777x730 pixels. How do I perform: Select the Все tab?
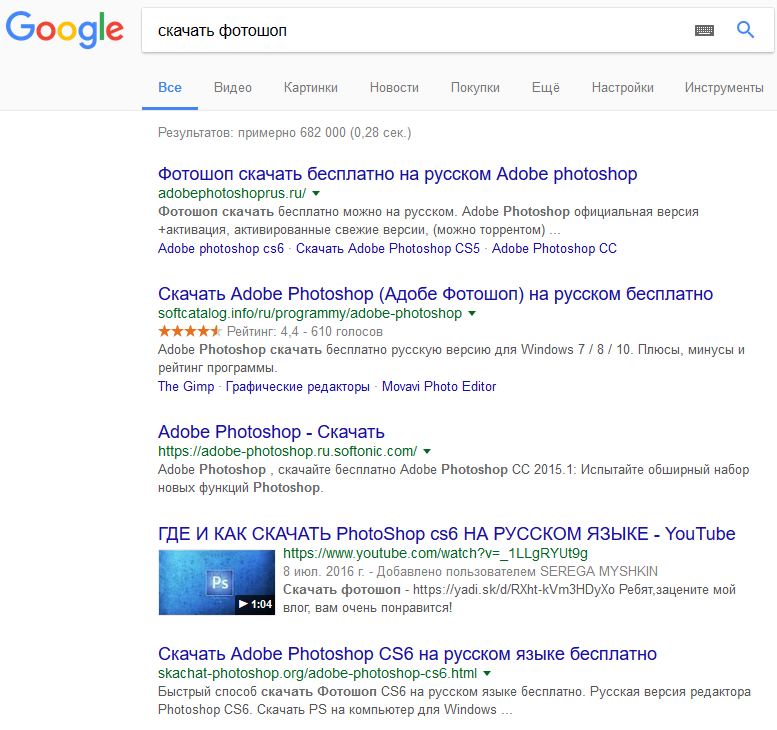[169, 88]
